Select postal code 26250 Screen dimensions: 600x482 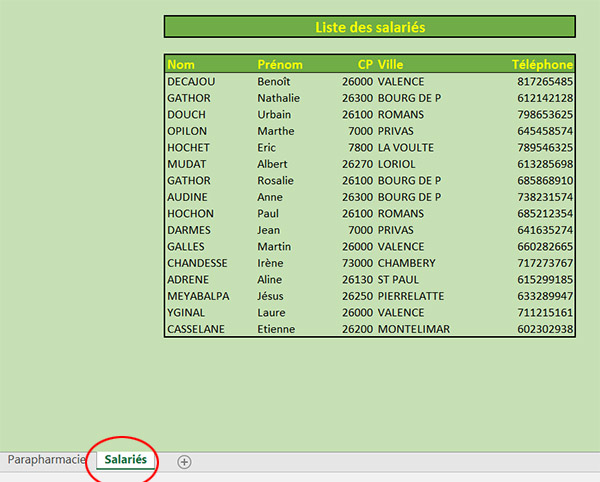point(357,296)
